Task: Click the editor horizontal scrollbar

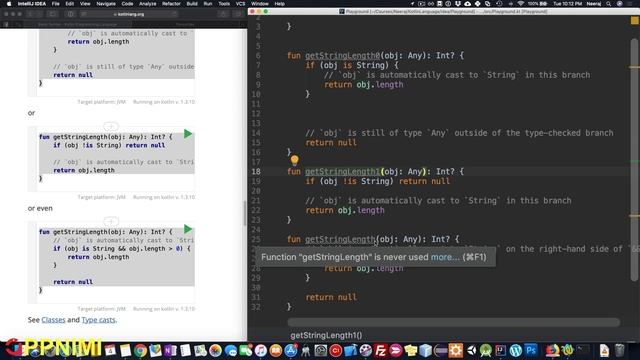Action: (x=453, y=322)
